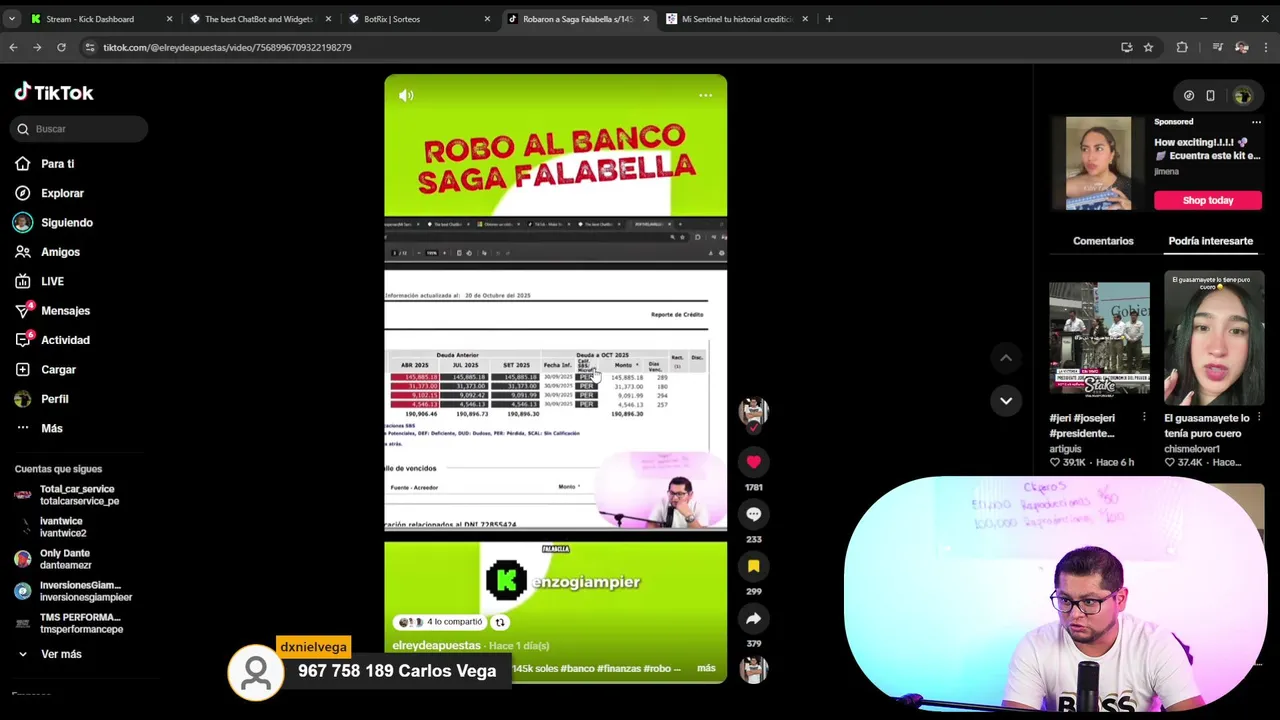This screenshot has height=720, width=1280.
Task: Open the sponsored jimena ad thumbnail
Action: tap(1098, 163)
